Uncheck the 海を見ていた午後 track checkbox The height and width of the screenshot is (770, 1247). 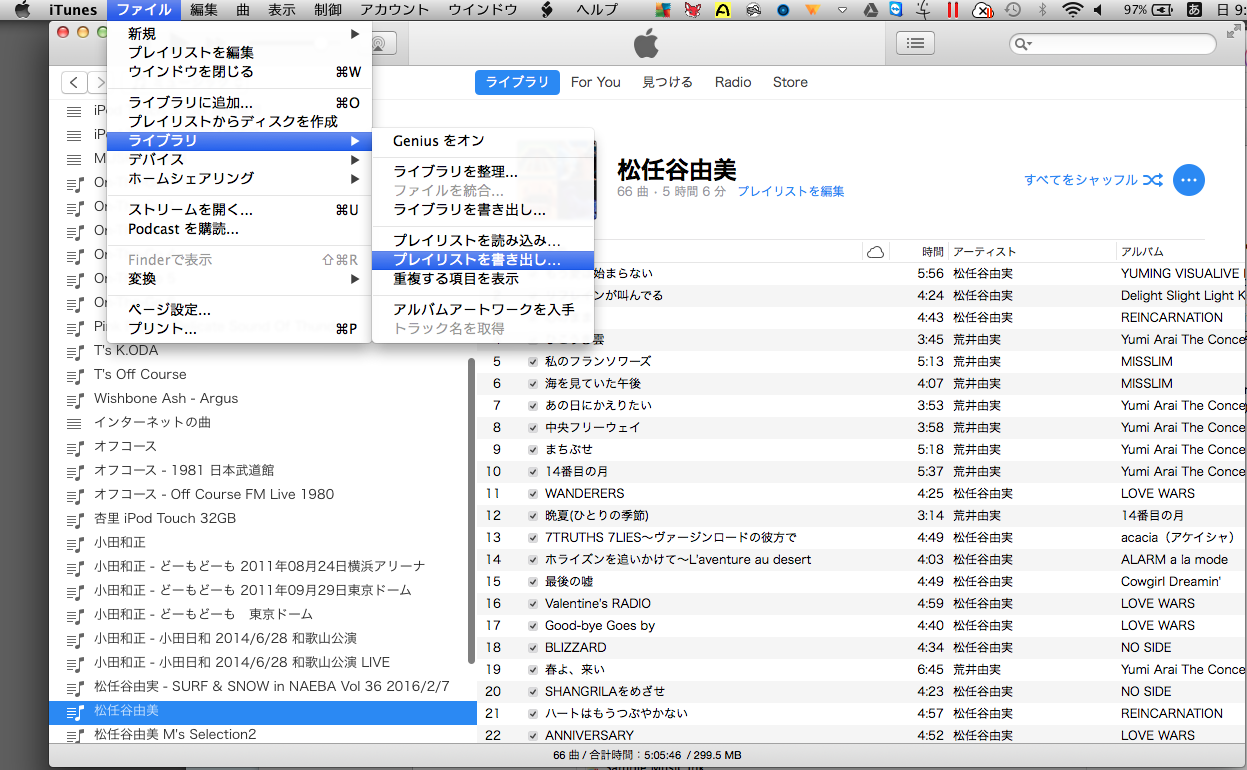pyautogui.click(x=533, y=384)
